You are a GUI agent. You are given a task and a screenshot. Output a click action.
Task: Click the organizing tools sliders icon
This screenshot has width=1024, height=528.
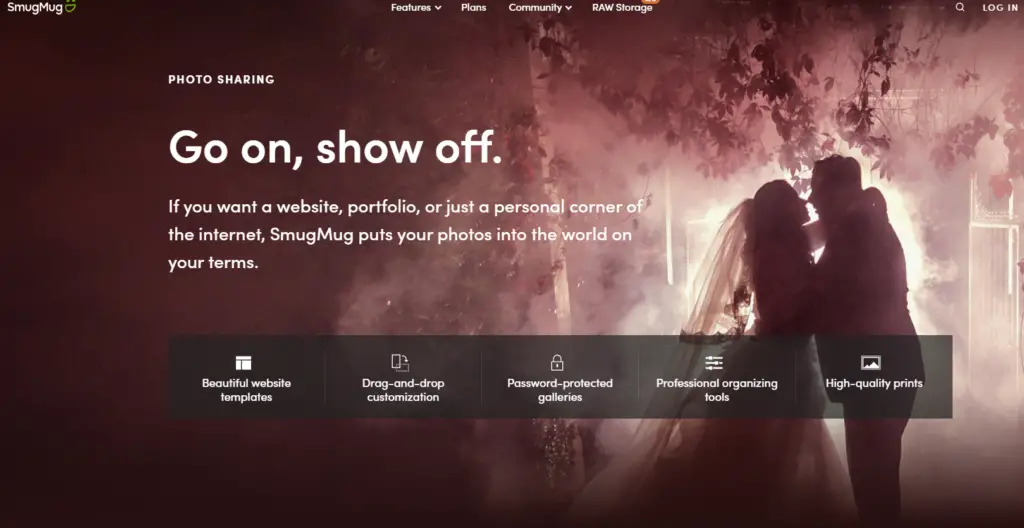tap(714, 363)
